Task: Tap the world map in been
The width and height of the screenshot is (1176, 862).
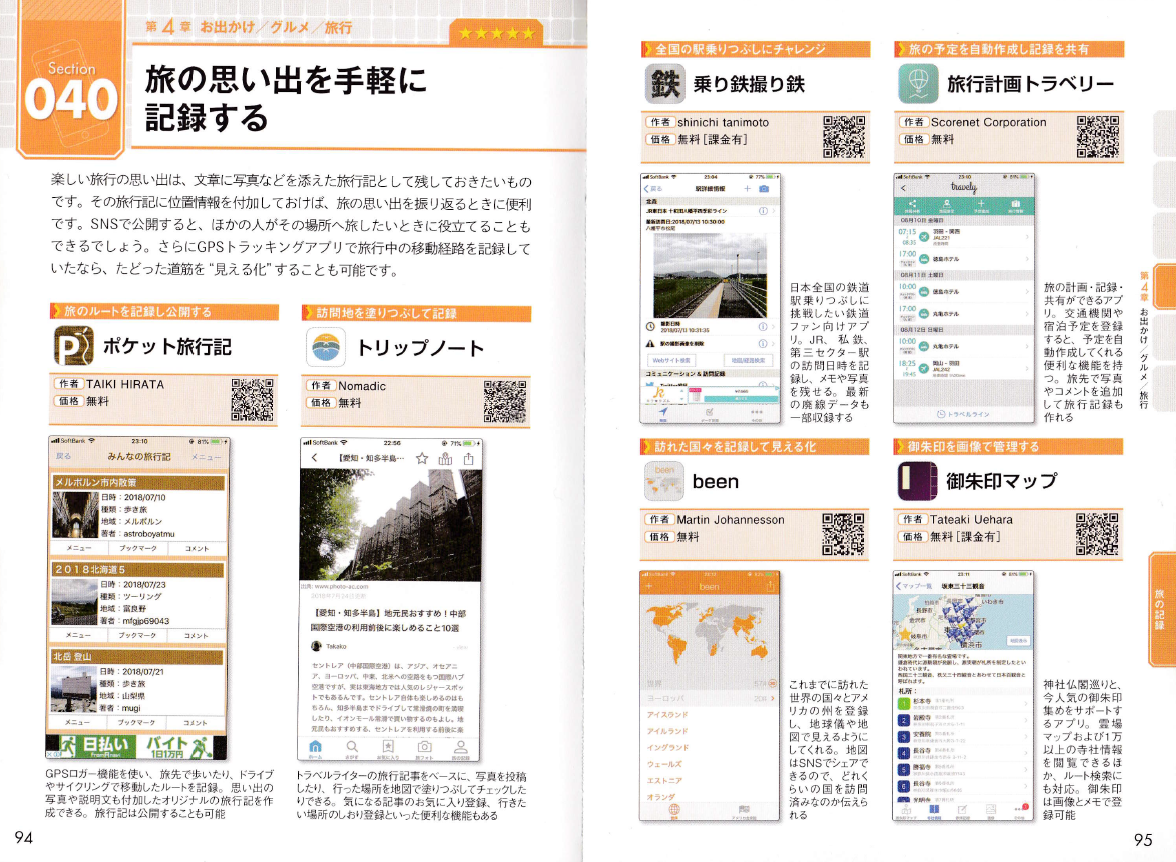Action: tap(710, 635)
